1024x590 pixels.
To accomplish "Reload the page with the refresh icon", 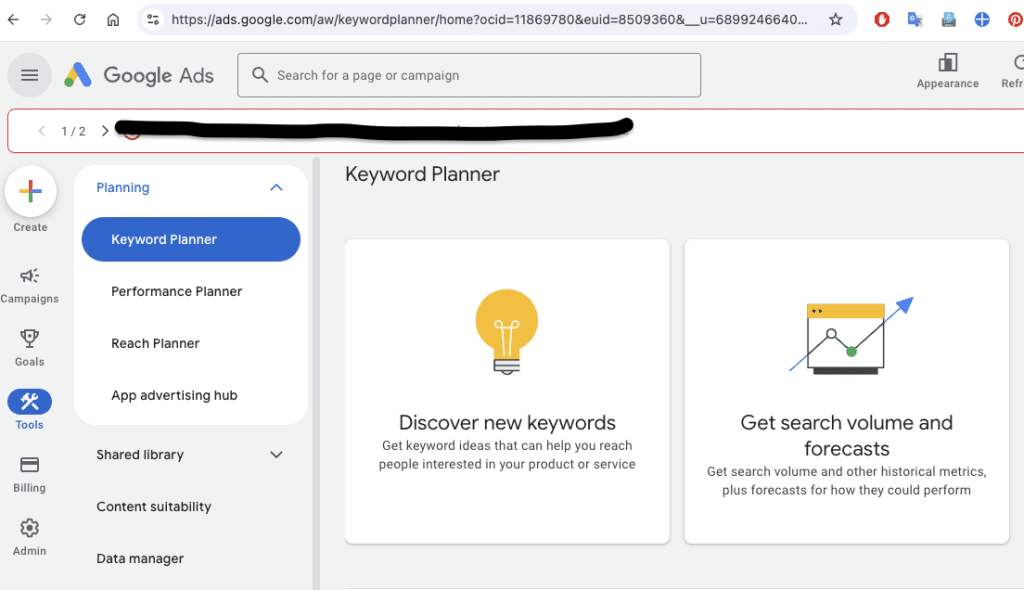I will (80, 20).
